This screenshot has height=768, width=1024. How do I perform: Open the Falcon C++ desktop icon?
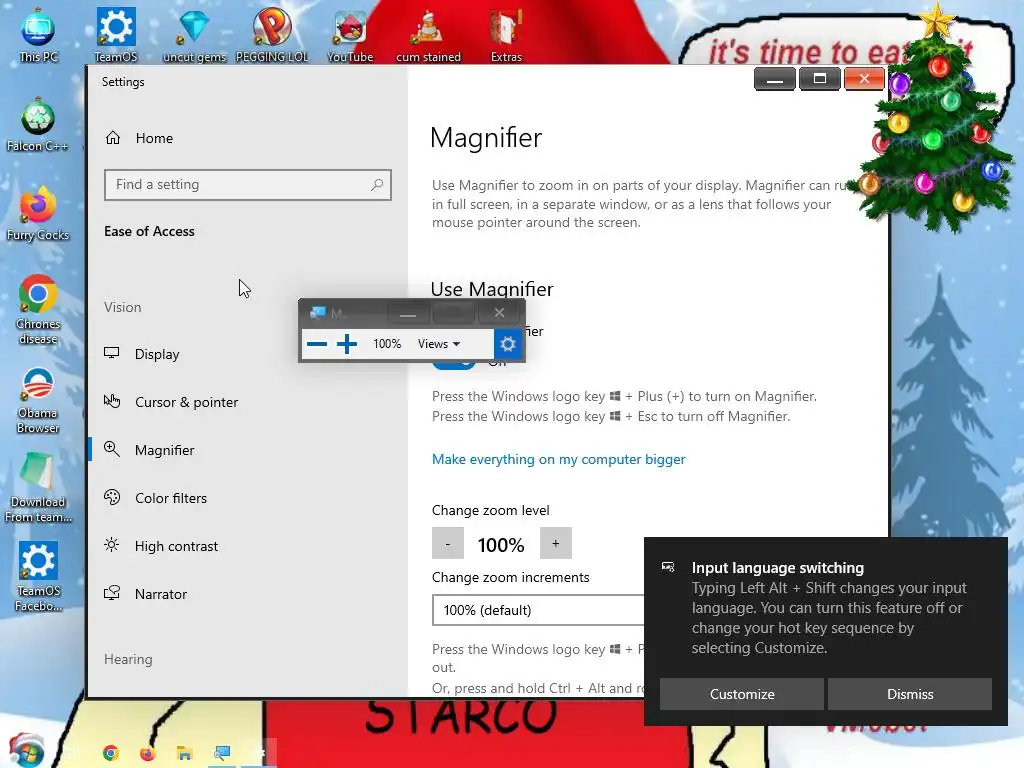pyautogui.click(x=37, y=125)
